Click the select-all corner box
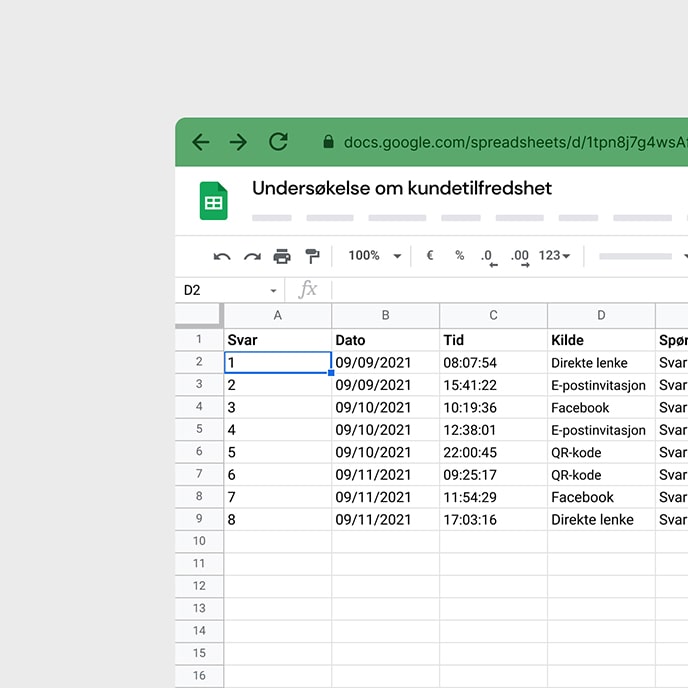Viewport: 688px width, 688px height. (199, 315)
